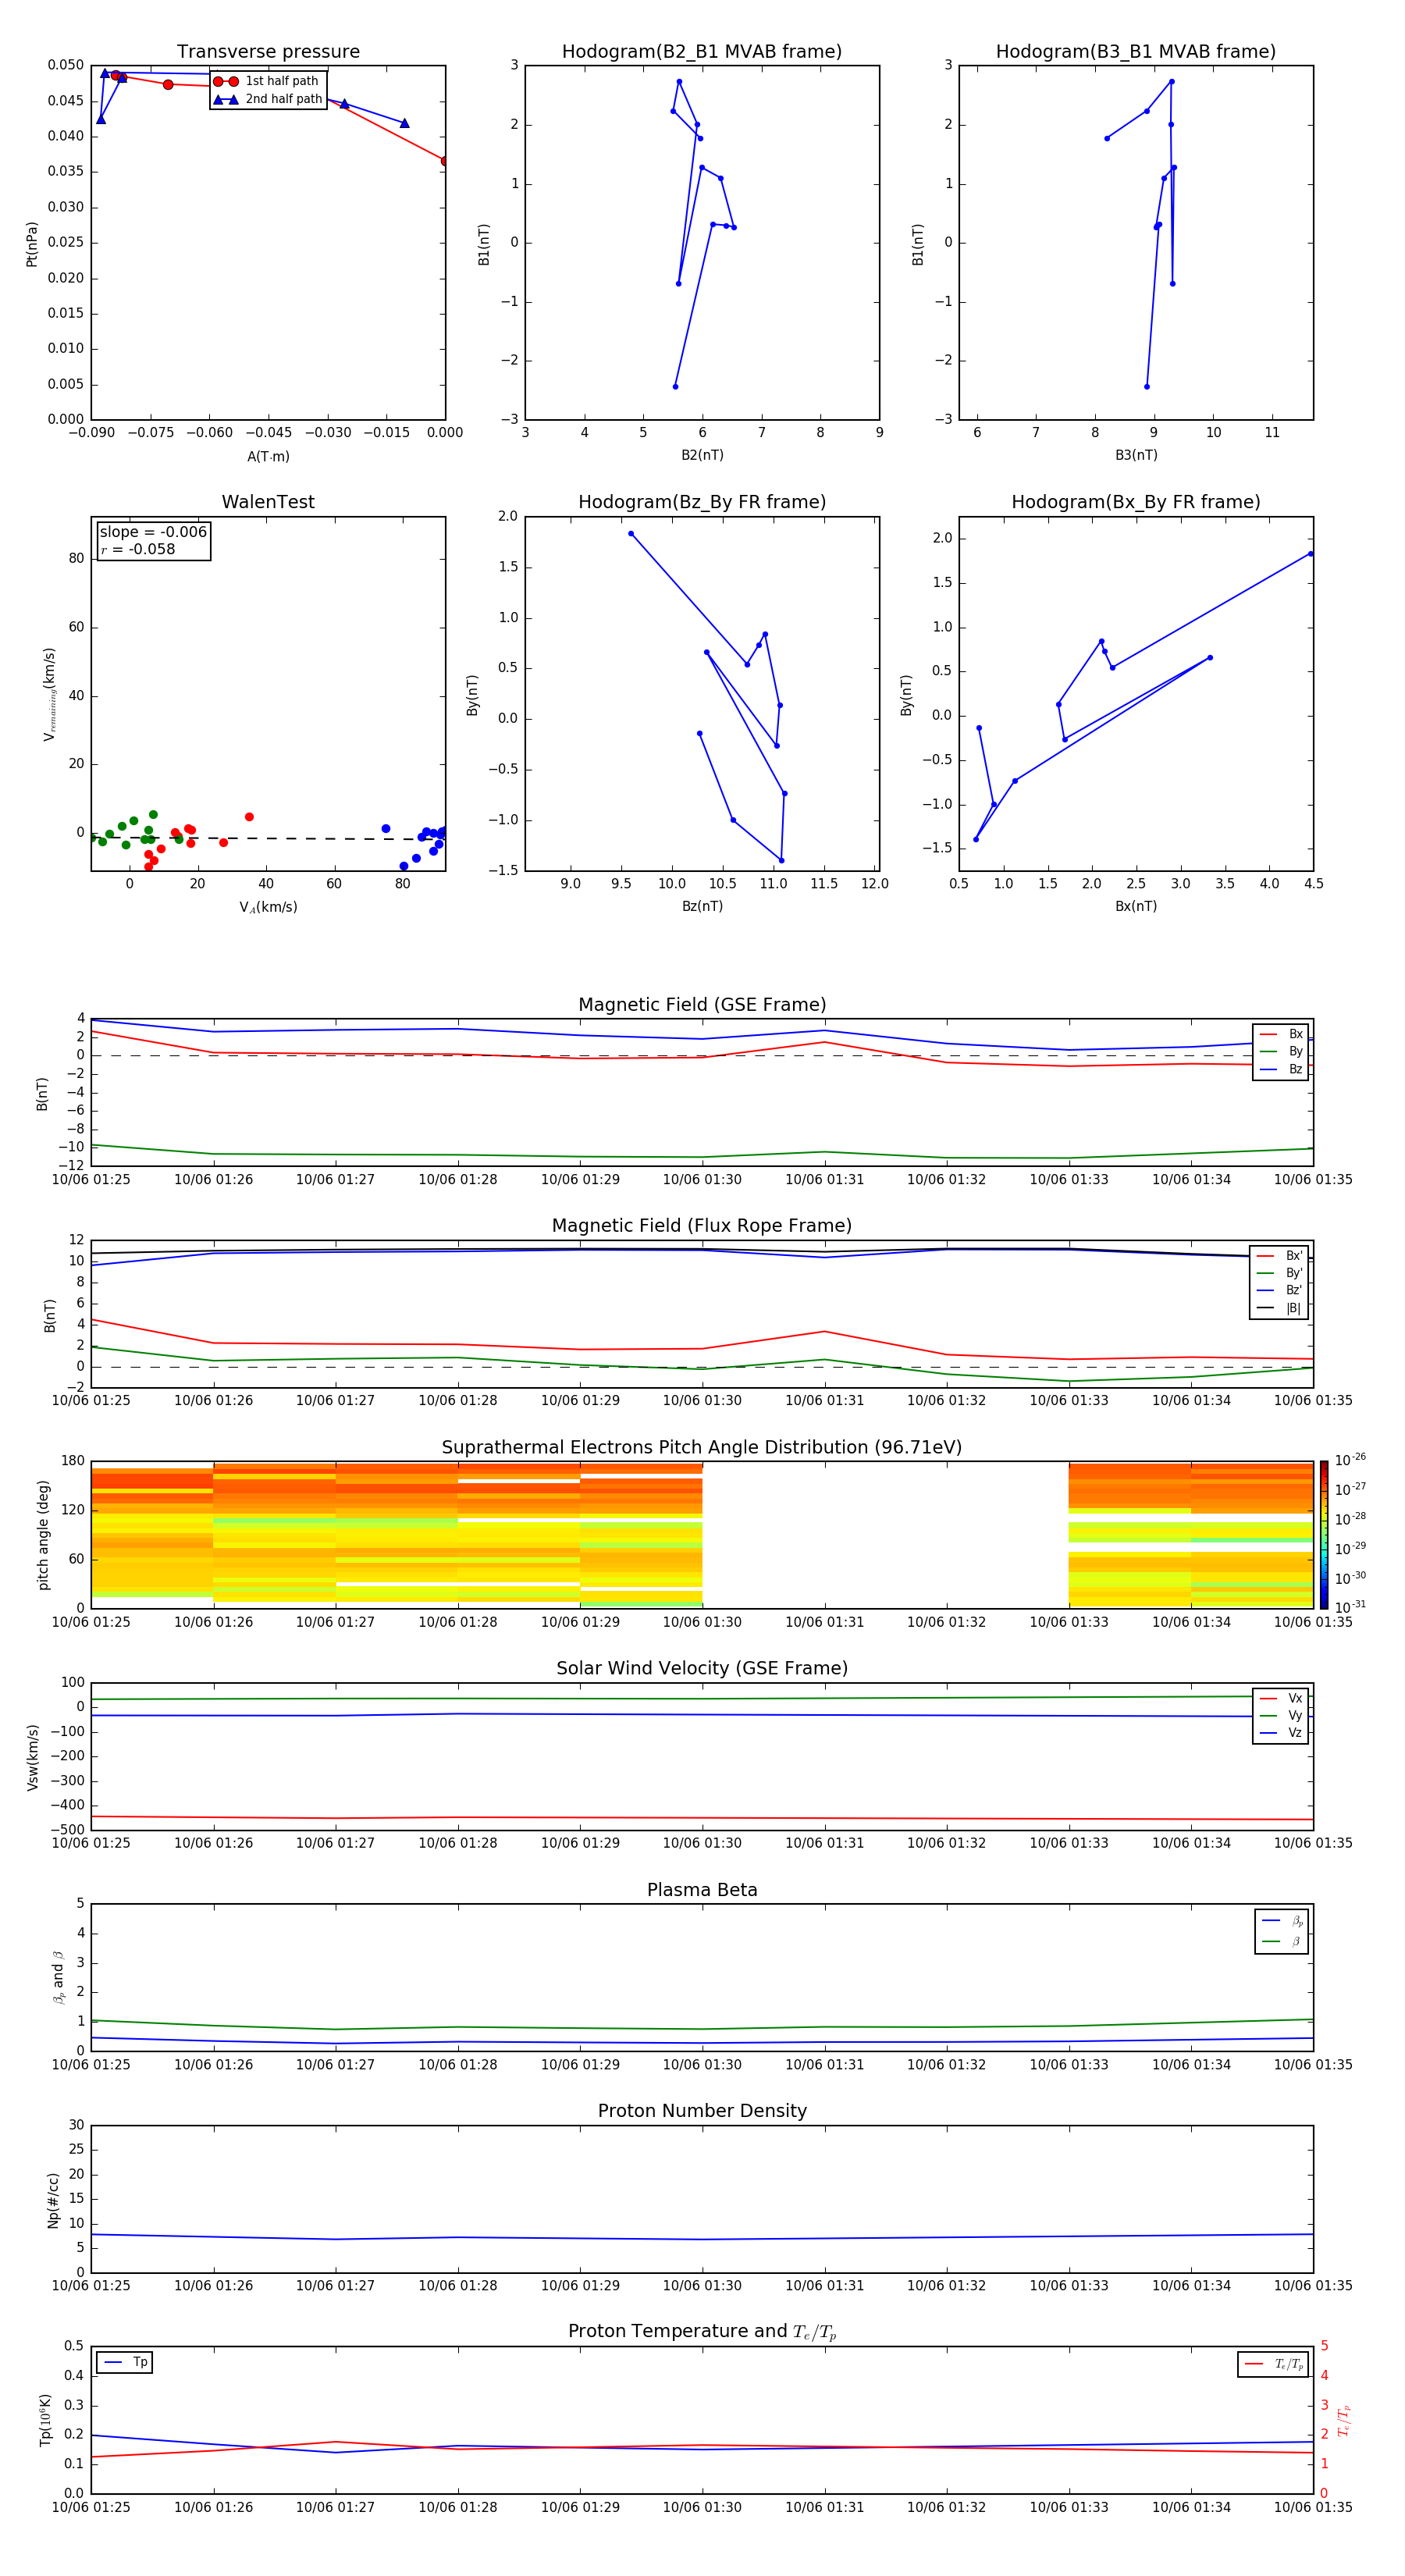1405x2576 pixels.
Task: Click the blue WalenTest point near V_A 75
Action: [386, 829]
